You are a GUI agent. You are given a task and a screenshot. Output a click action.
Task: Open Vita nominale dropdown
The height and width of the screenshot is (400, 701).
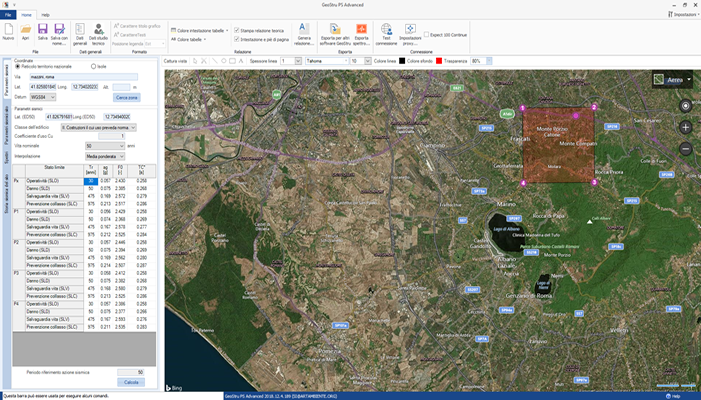click(105, 146)
